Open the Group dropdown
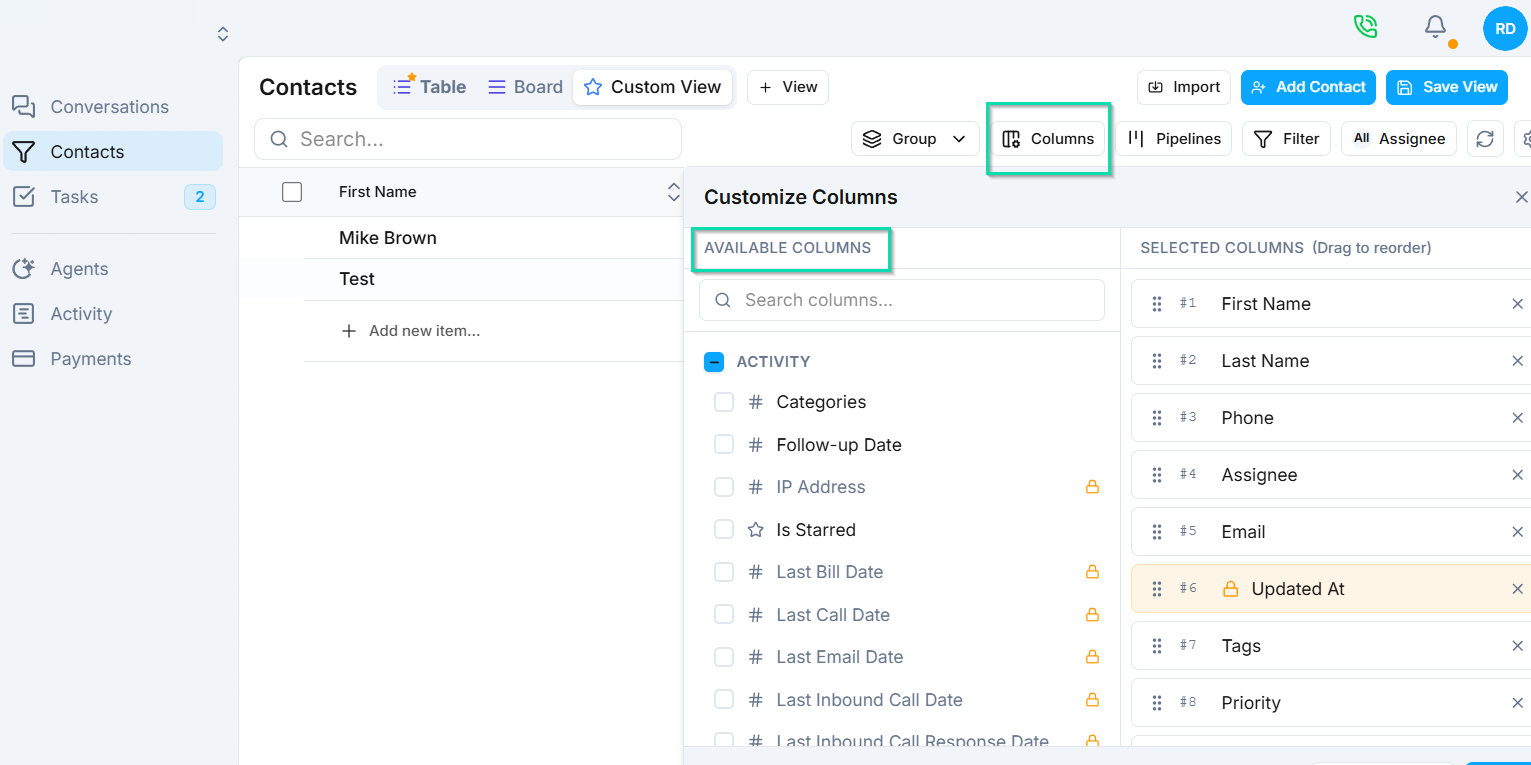This screenshot has height=765, width=1531. pos(915,139)
